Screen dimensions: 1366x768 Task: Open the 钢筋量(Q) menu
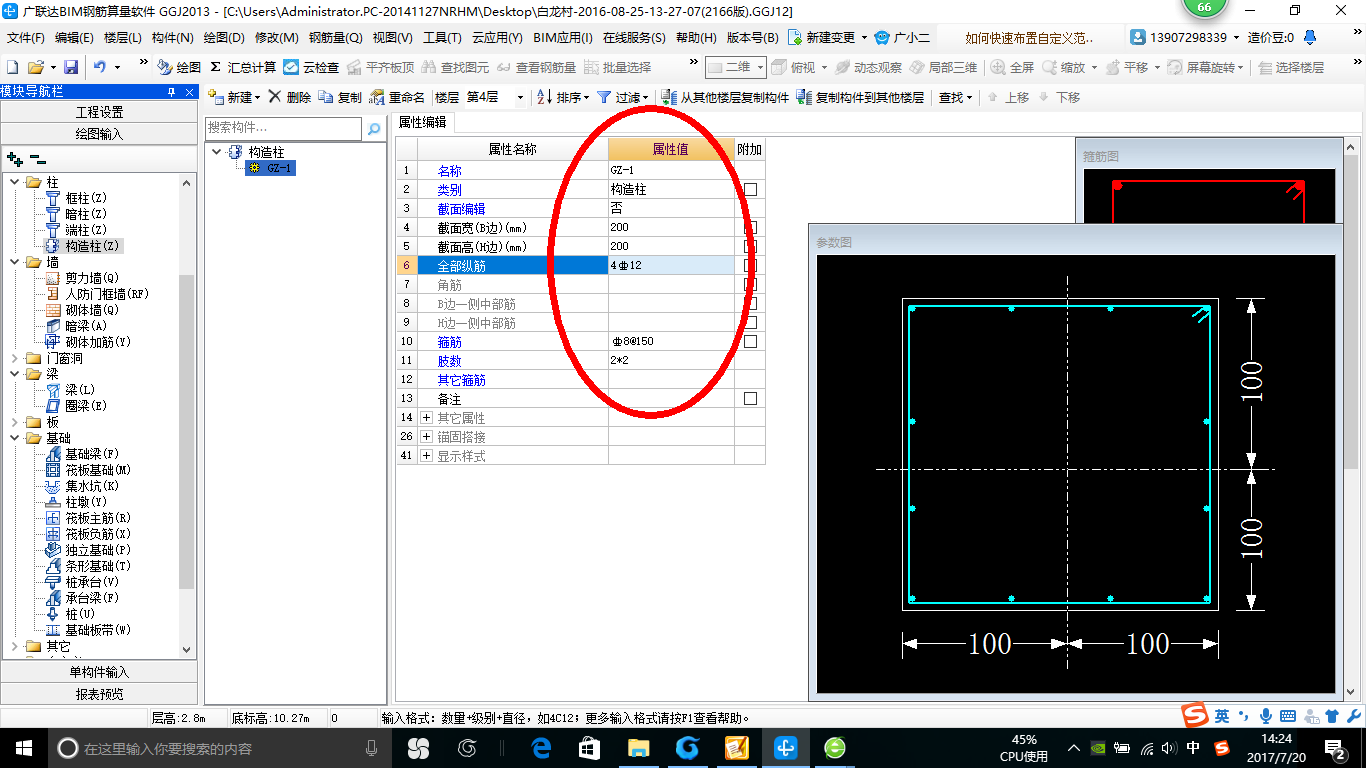point(335,38)
